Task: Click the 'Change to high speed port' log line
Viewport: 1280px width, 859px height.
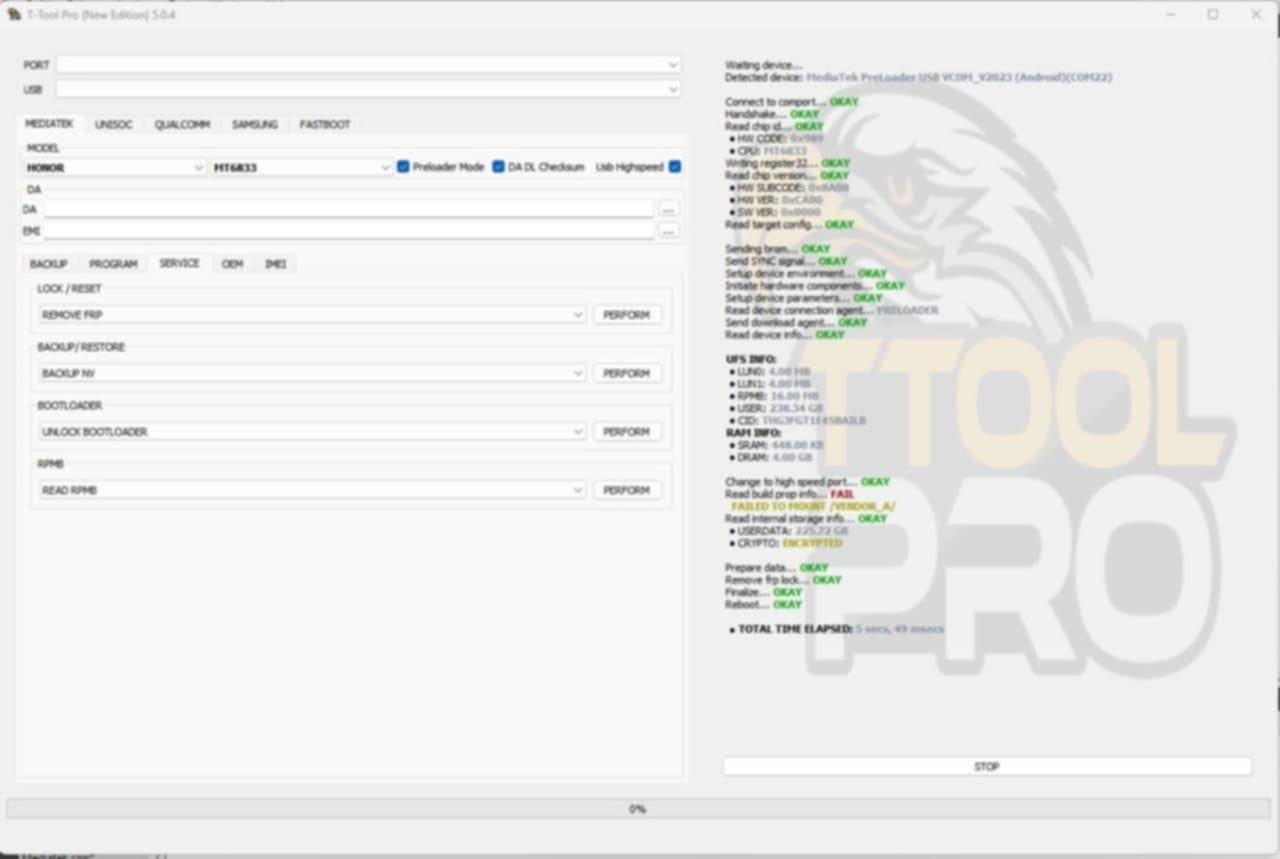Action: [x=807, y=482]
